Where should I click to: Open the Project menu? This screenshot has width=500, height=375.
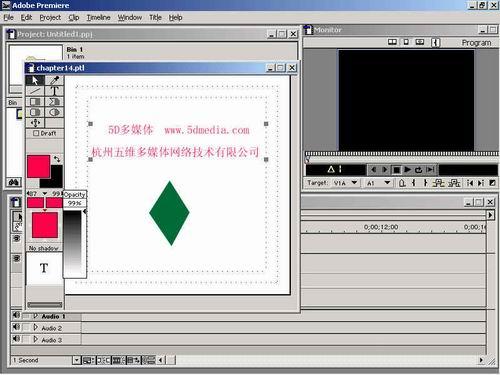(x=50, y=17)
